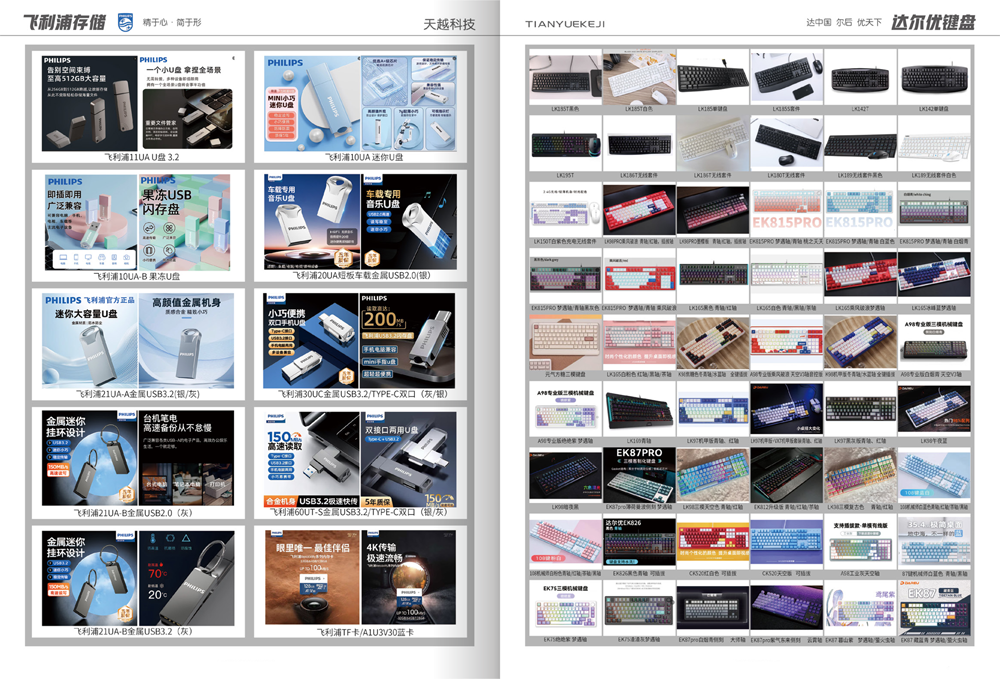Open the LK150T白紫色 wireless combo image
The width and height of the screenshot is (1000, 679).
coord(565,210)
